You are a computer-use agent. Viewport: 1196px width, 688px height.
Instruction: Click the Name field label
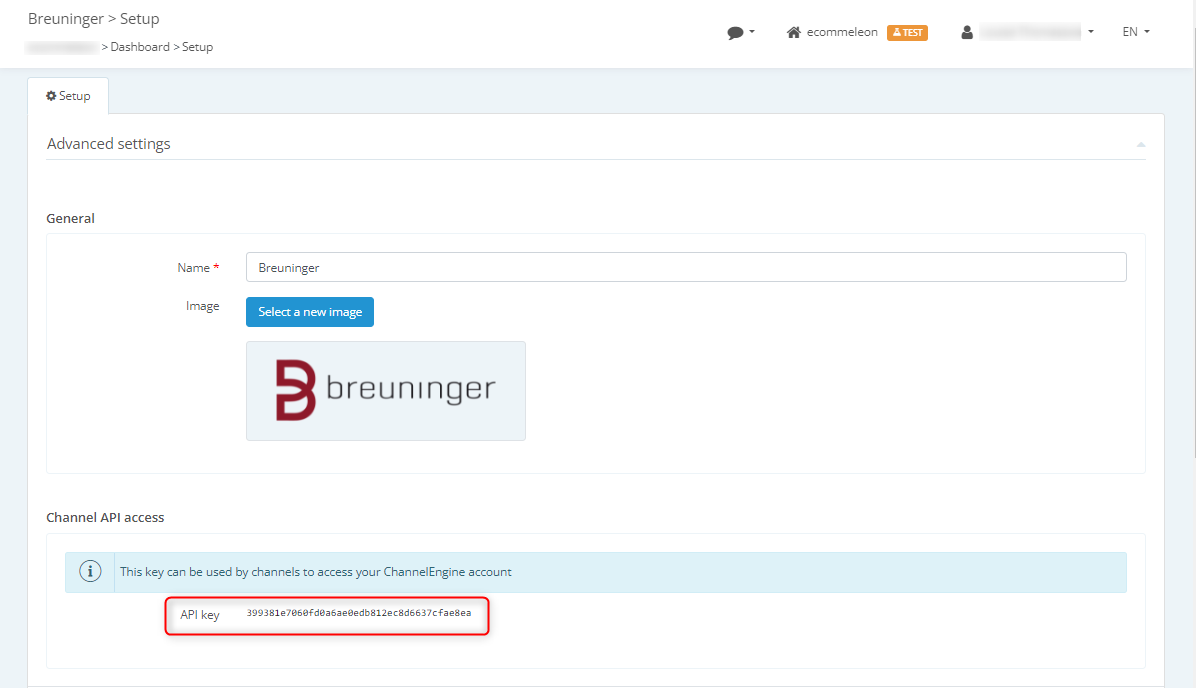(x=198, y=268)
